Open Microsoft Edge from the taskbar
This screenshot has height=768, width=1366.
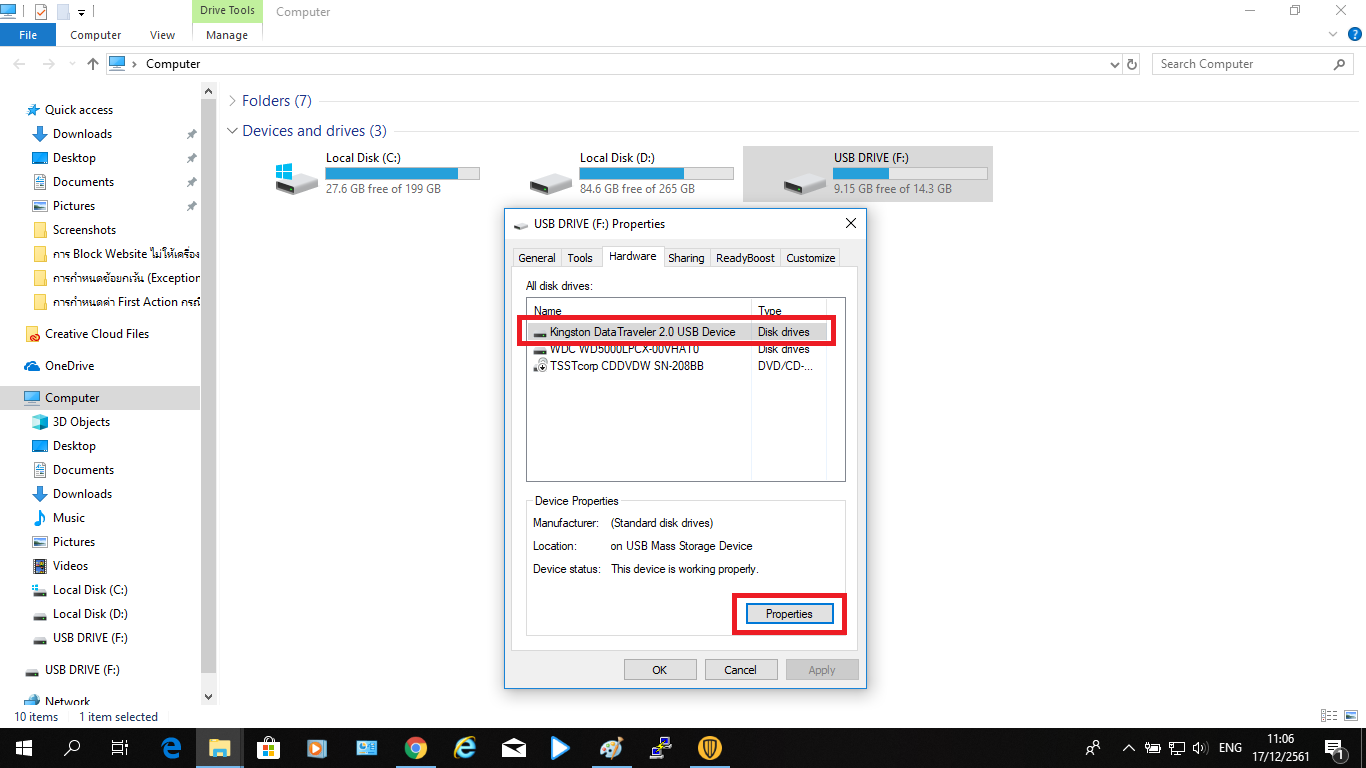(171, 748)
